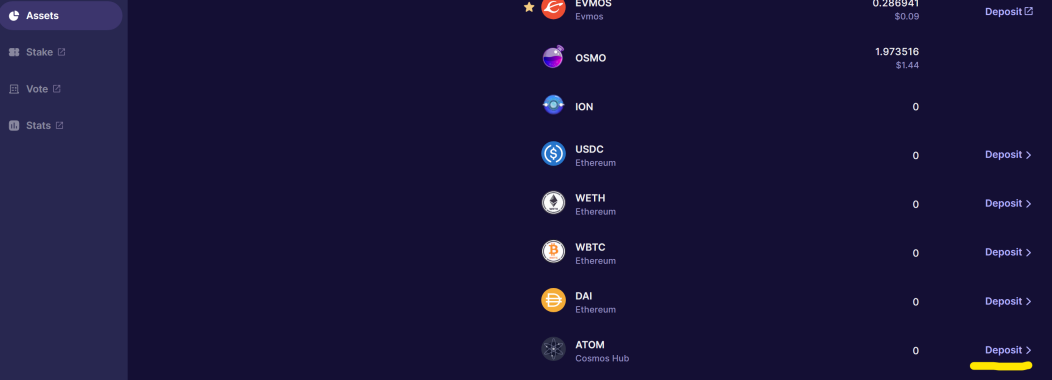The height and width of the screenshot is (380, 1052).
Task: Expand the arrow beside DAI Deposit
Action: (x=1029, y=301)
